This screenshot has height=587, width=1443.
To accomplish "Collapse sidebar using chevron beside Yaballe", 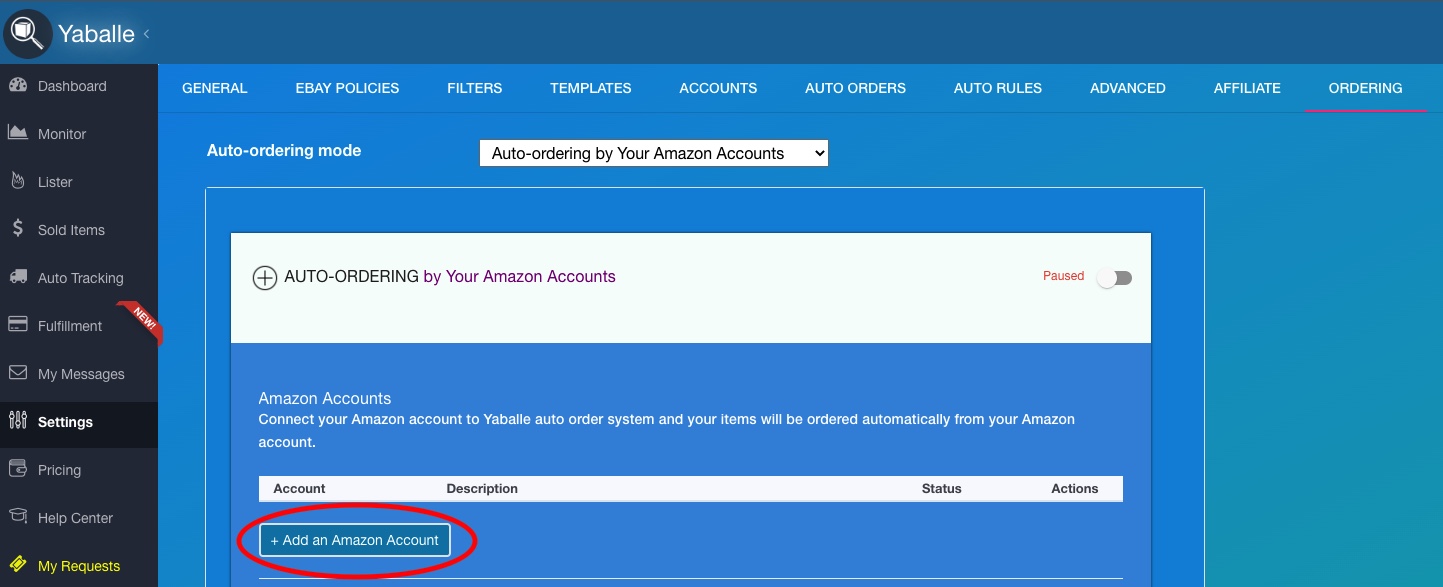I will coord(146,34).
